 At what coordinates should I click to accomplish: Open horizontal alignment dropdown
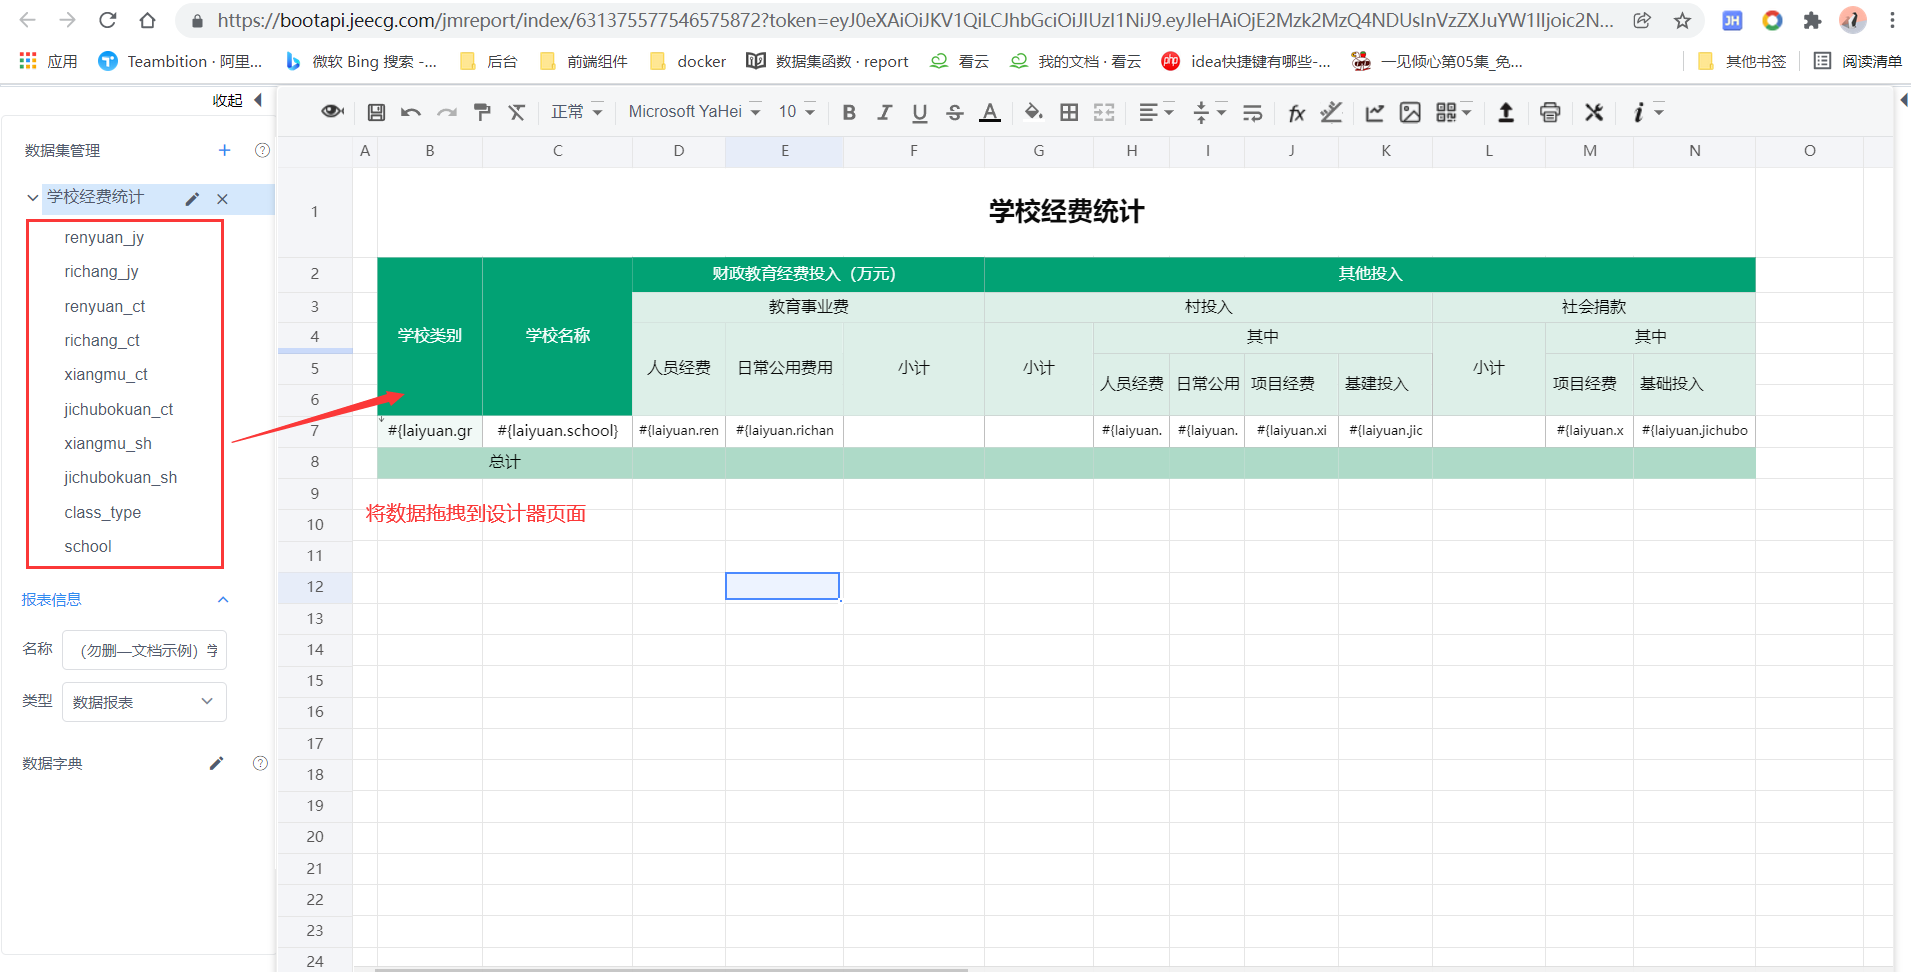click(1156, 112)
